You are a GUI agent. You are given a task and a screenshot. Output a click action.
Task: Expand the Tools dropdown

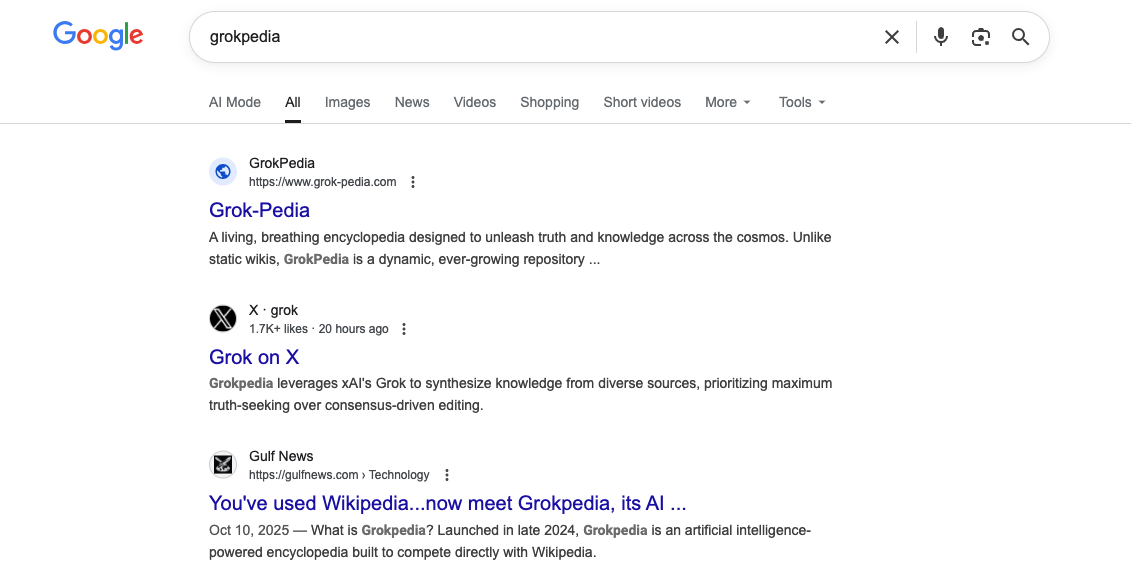[802, 102]
